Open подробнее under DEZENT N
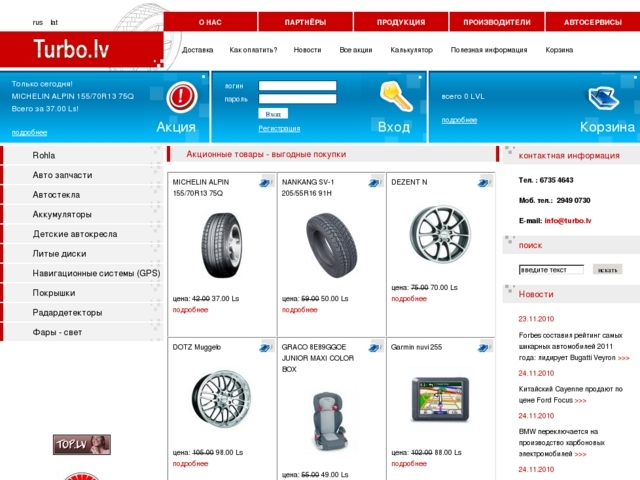The height and width of the screenshot is (480, 640). (409, 299)
